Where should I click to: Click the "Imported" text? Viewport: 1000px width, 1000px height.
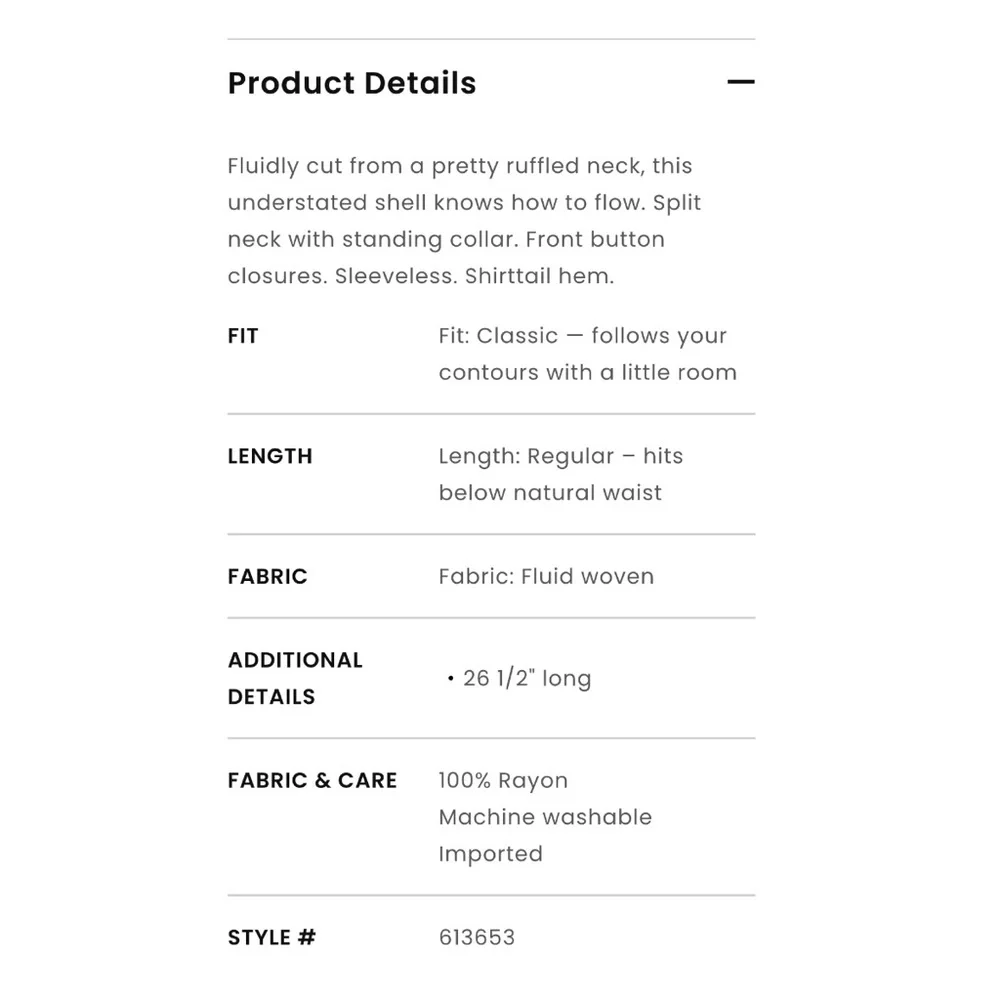point(490,854)
